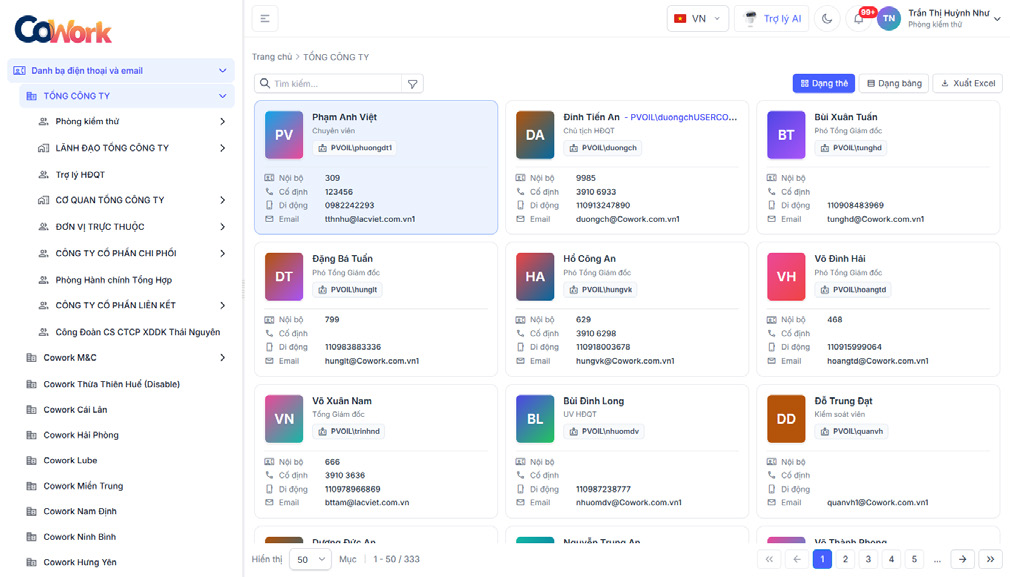Open BT avatar of Bùi Xuân Tuấn
The width and height of the screenshot is (1010, 577).
786,135
